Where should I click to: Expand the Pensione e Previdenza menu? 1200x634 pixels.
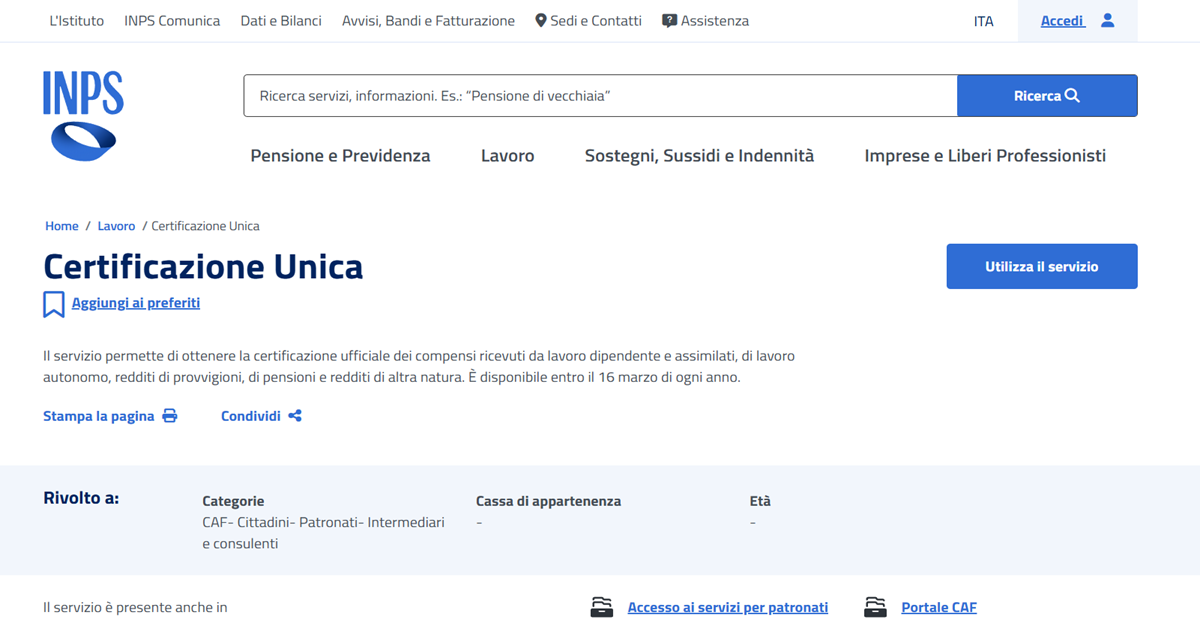[x=340, y=156]
